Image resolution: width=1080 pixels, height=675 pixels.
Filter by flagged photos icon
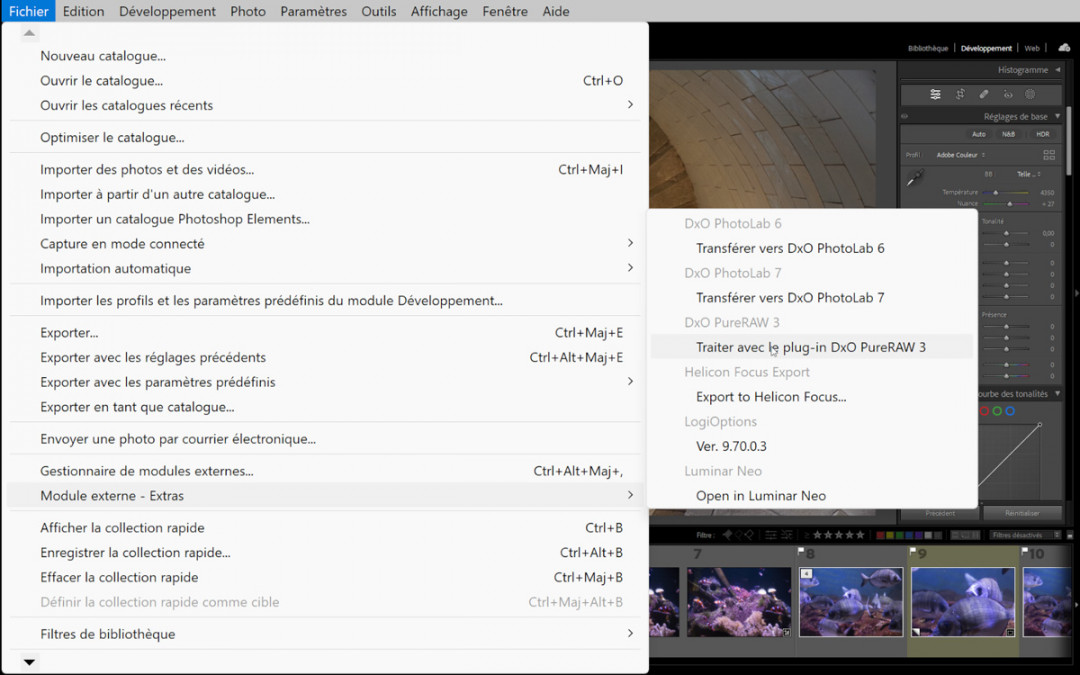[x=727, y=535]
